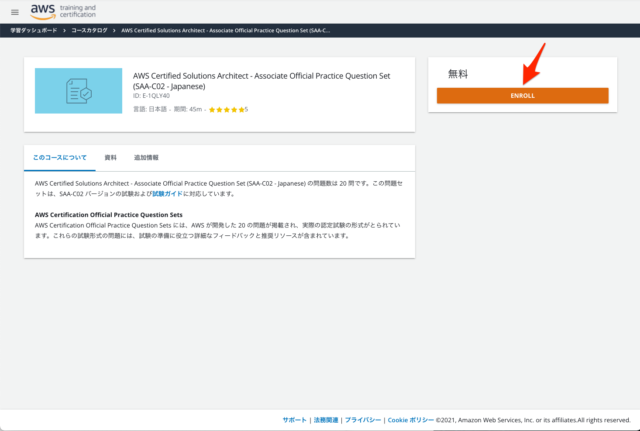
Task: Click the course title heading text
Action: click(x=262, y=81)
